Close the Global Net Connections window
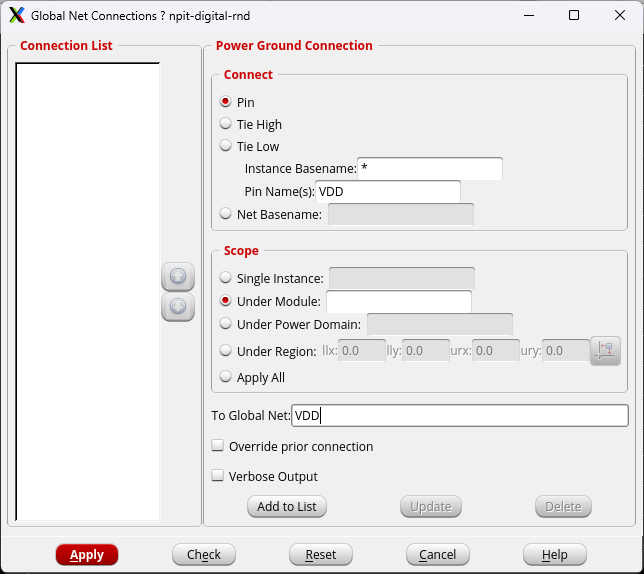Viewport: 644px width, 574px height. tap(620, 16)
